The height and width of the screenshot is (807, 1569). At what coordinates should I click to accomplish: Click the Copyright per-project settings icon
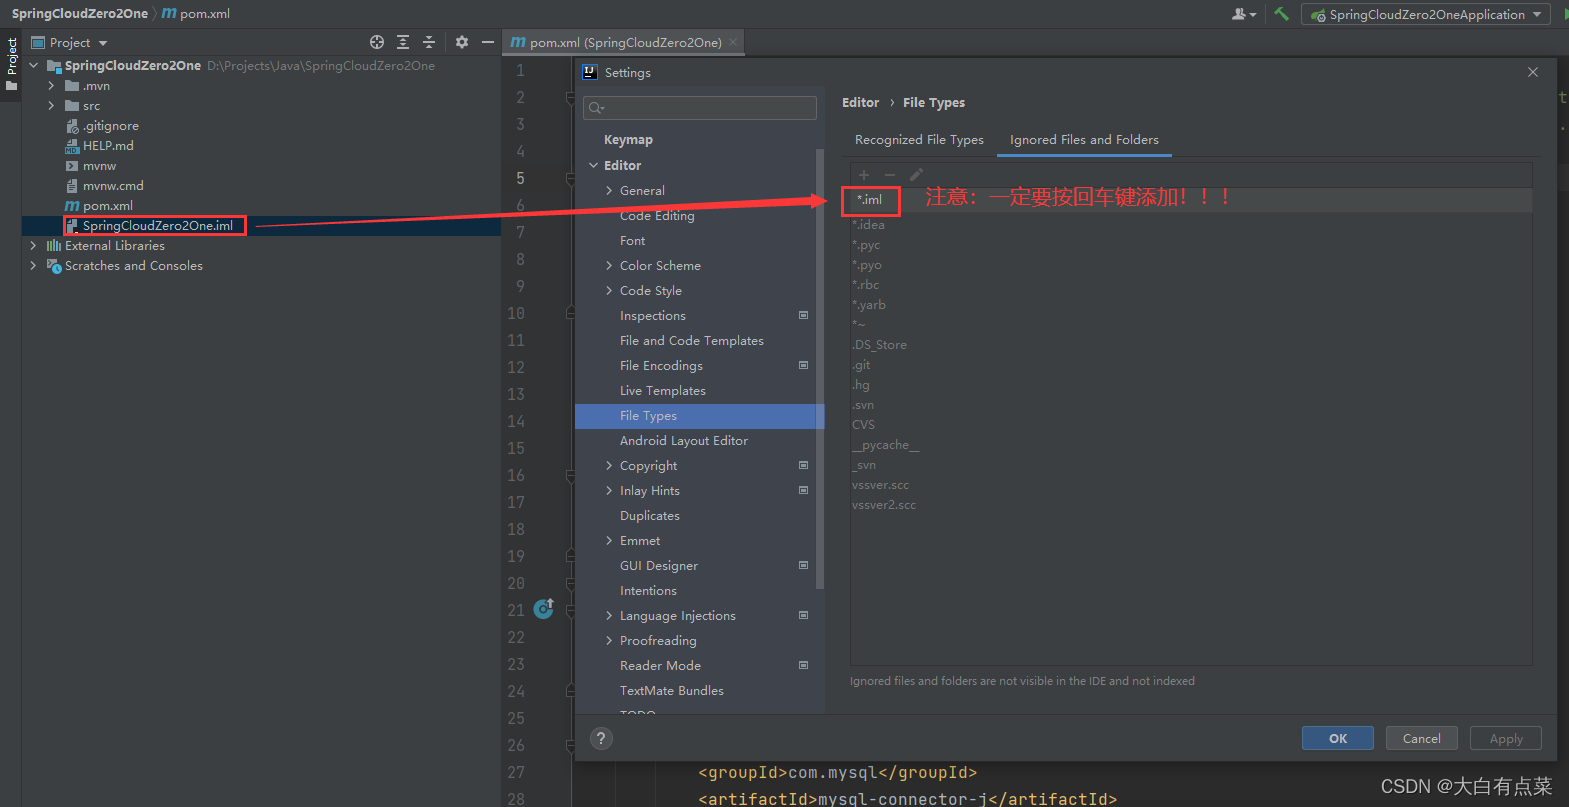(x=803, y=465)
